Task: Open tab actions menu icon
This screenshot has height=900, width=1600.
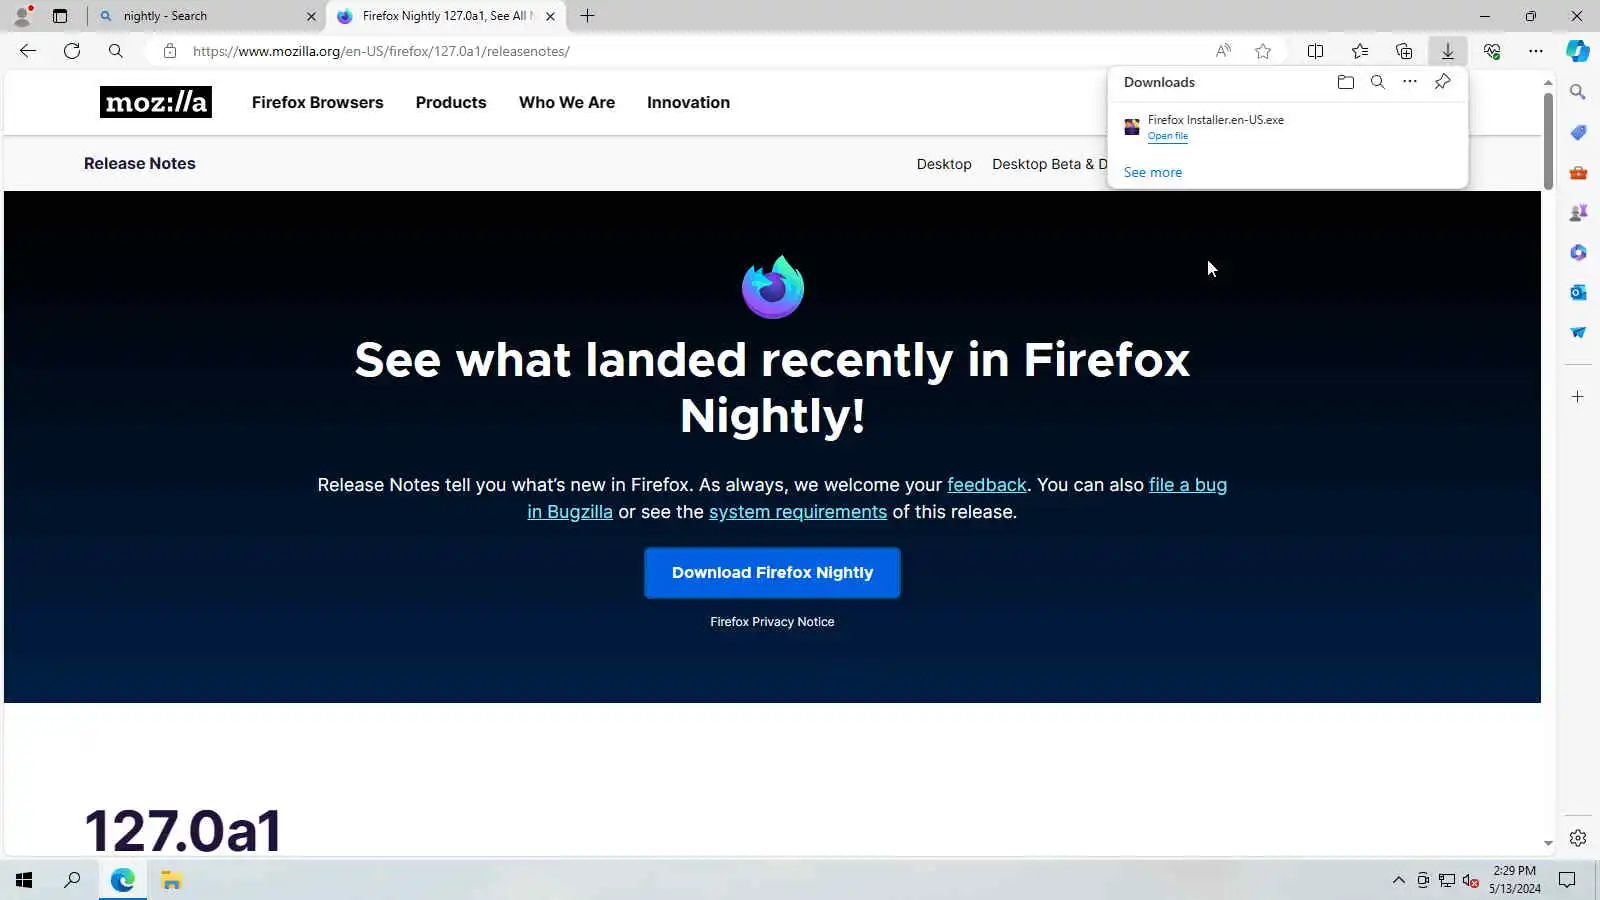Action: (60, 16)
